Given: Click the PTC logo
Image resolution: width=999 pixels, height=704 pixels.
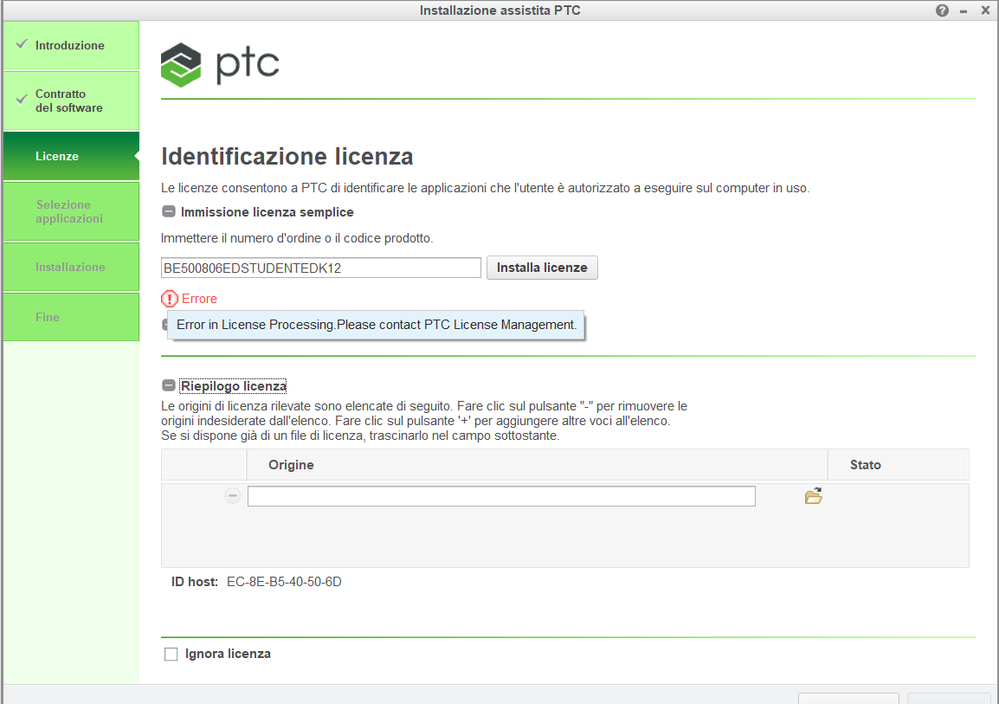Looking at the screenshot, I should tap(220, 65).
